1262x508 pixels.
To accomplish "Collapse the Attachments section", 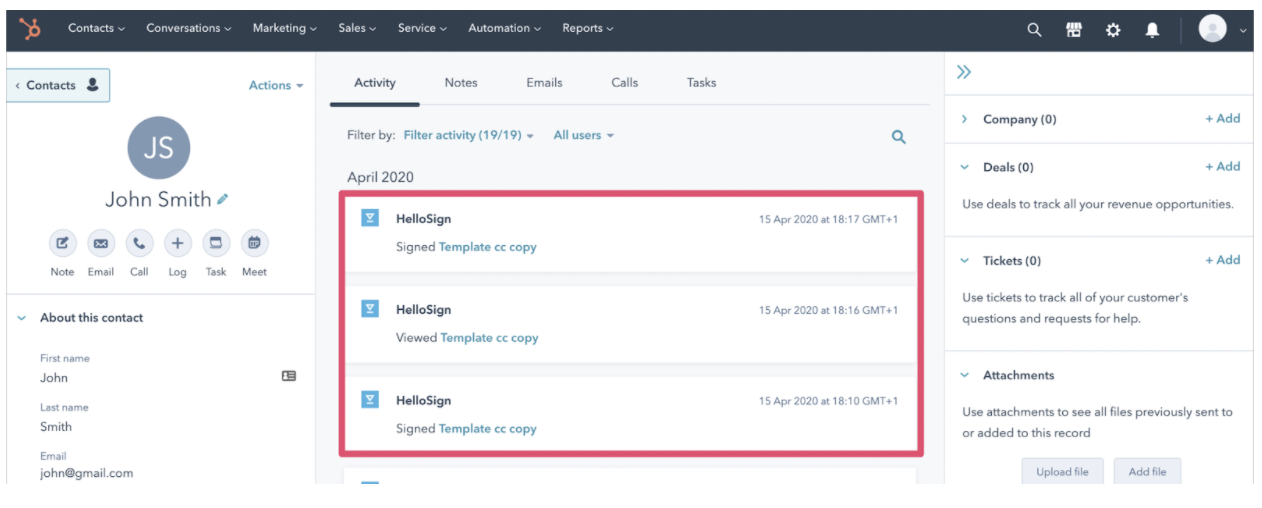I will [x=964, y=376].
